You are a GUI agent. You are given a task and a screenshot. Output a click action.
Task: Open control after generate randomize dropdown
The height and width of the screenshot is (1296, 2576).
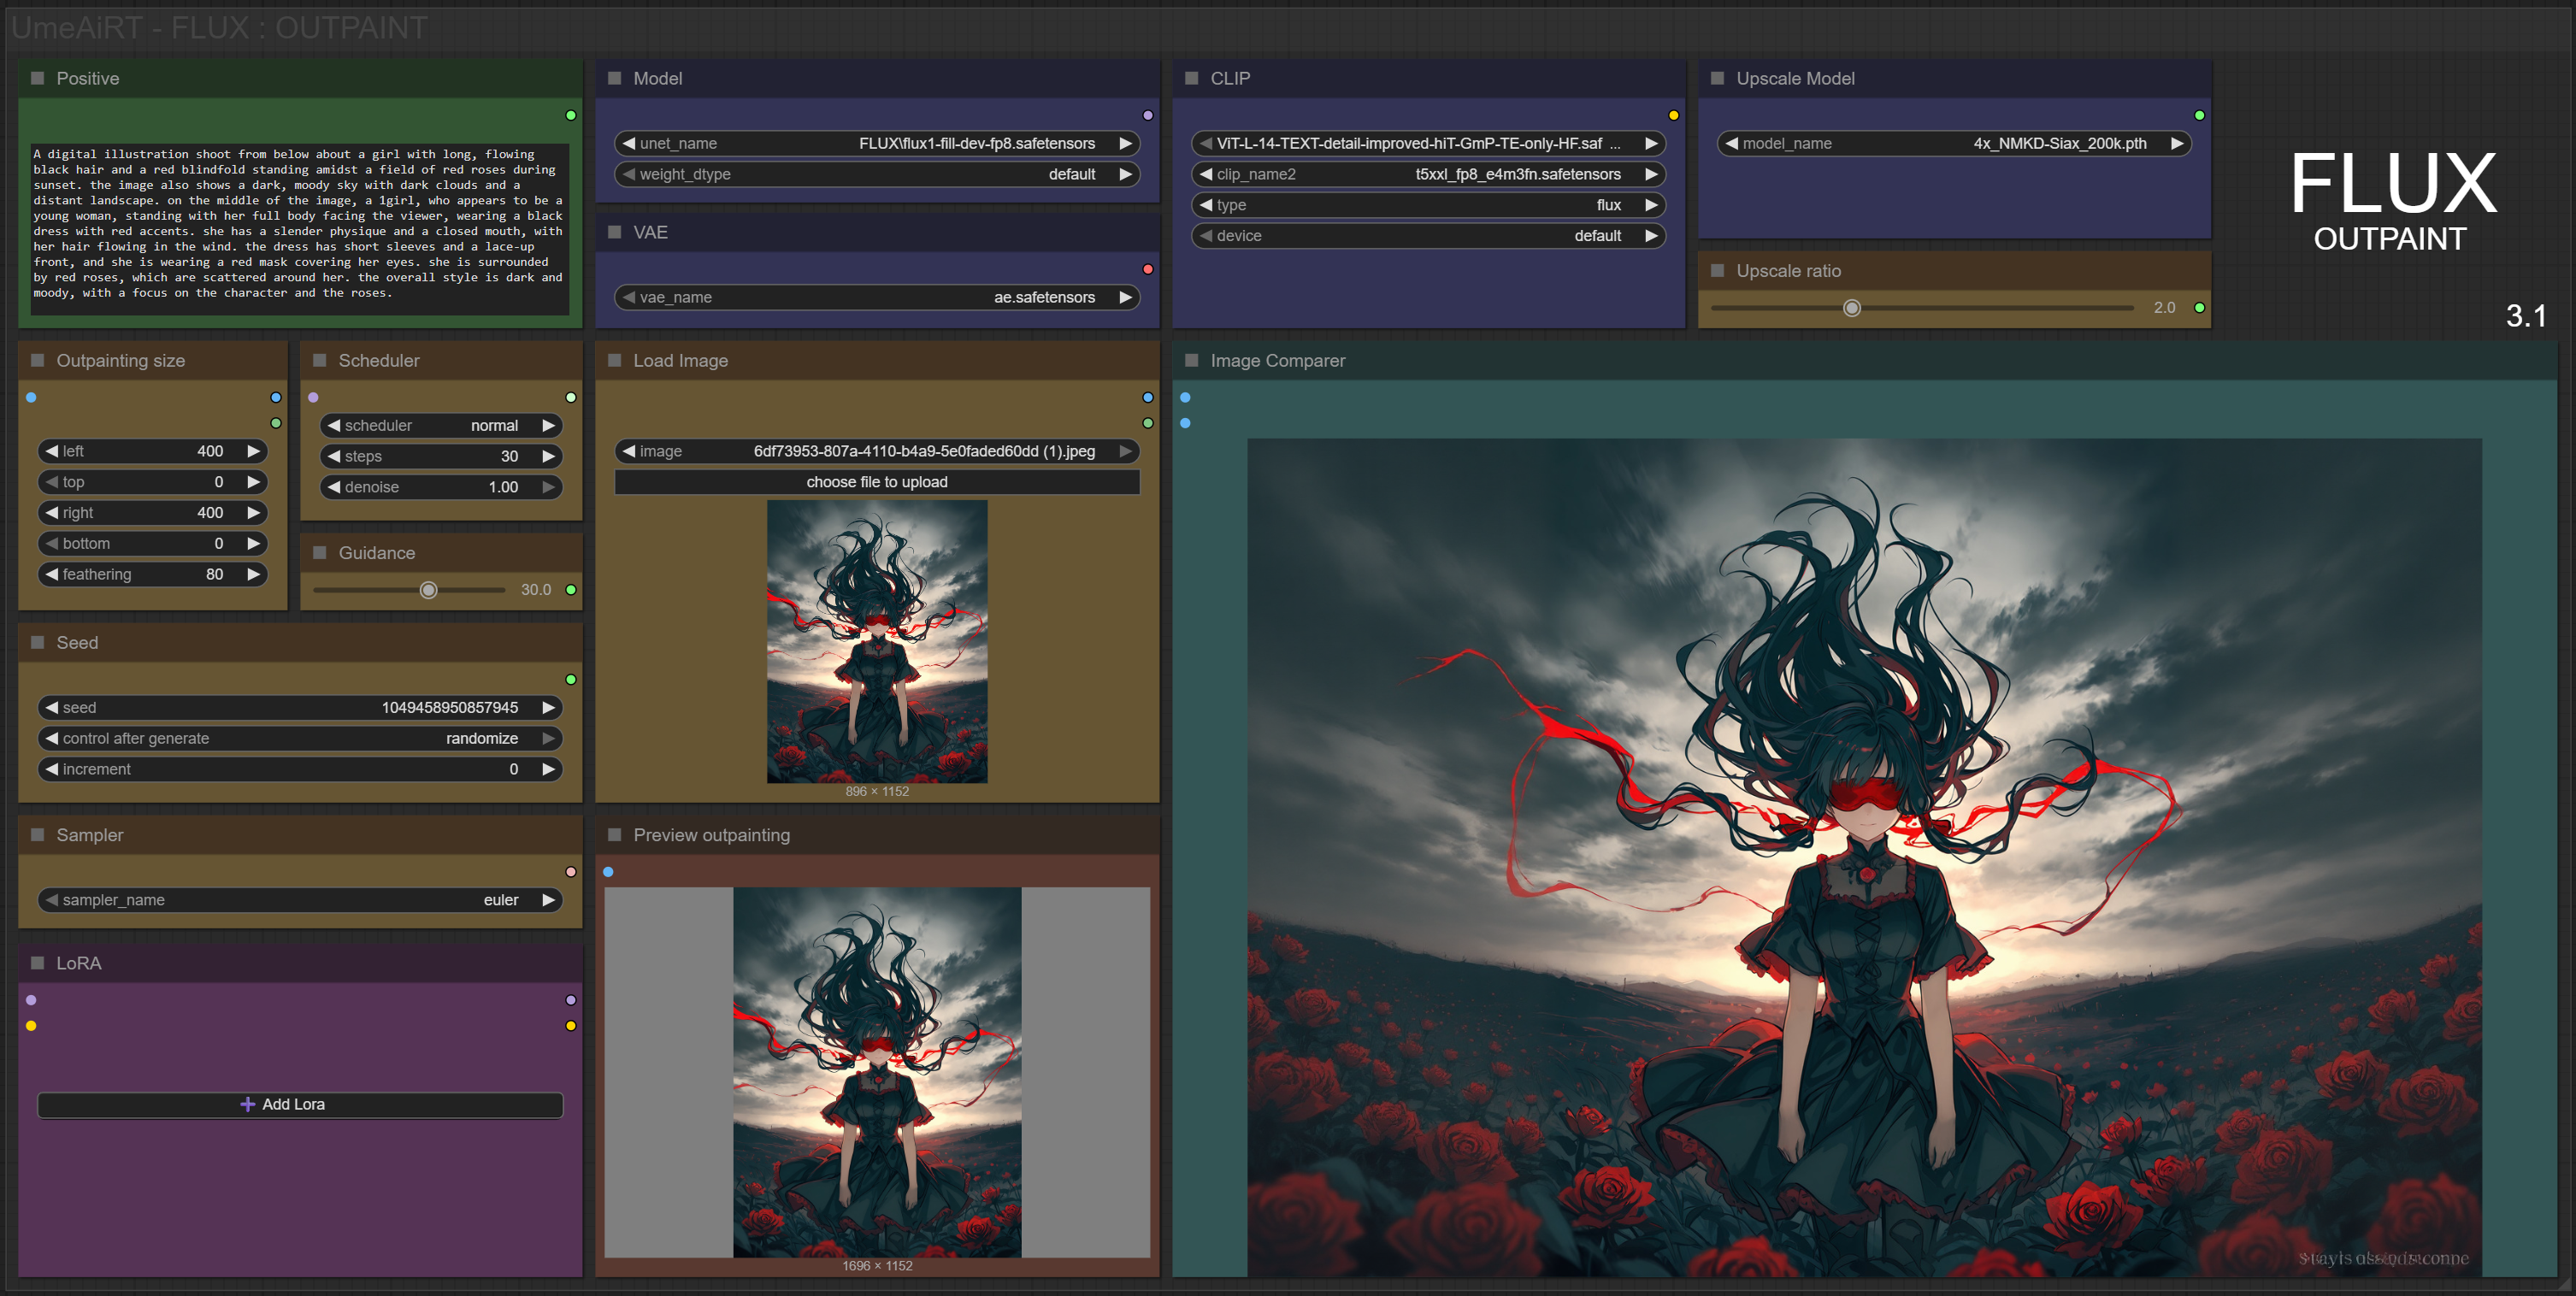coord(300,738)
